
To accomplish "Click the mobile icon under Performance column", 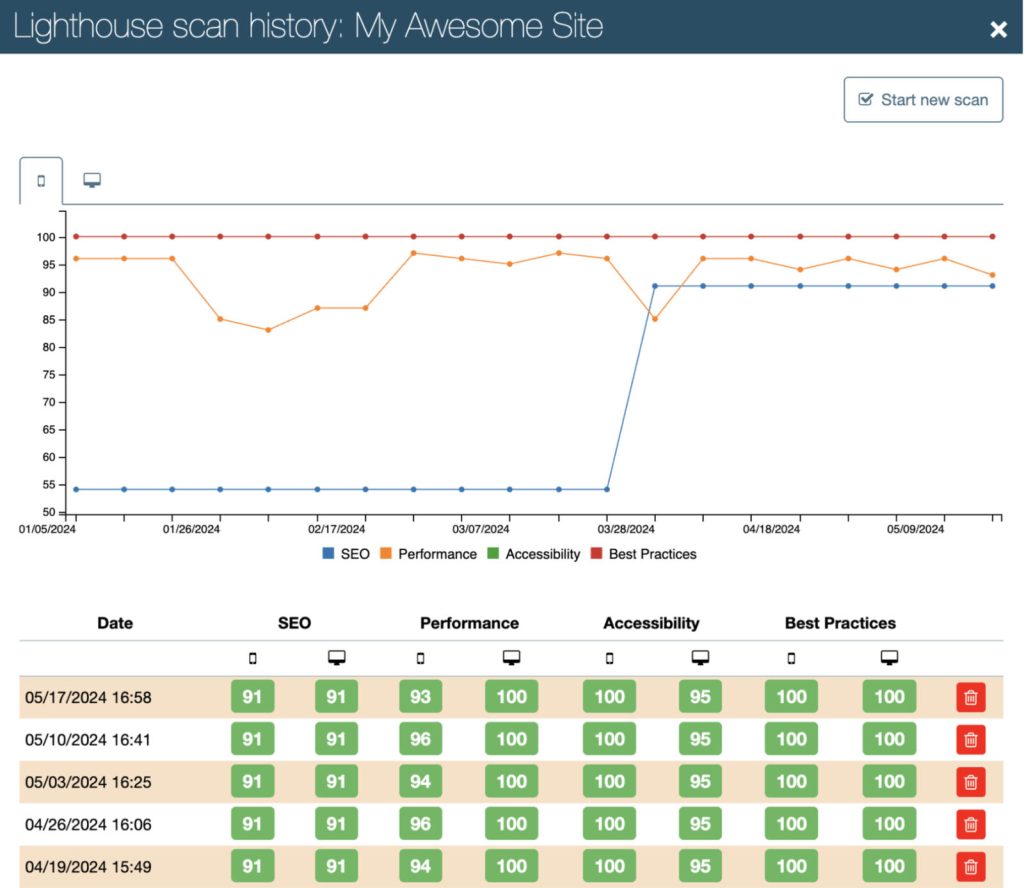I will 421,658.
